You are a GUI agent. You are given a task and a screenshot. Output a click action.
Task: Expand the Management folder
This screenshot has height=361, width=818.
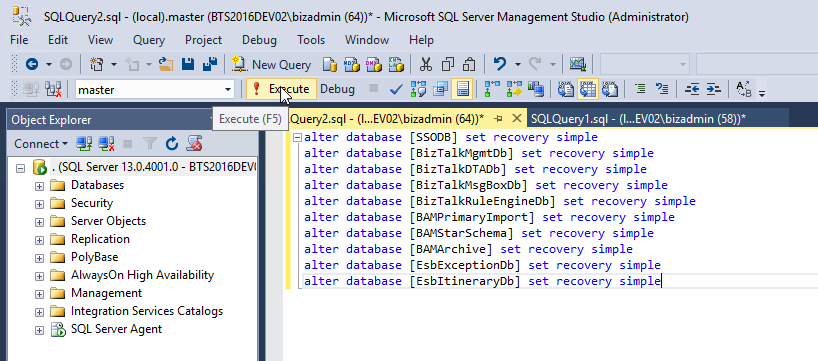pos(39,294)
